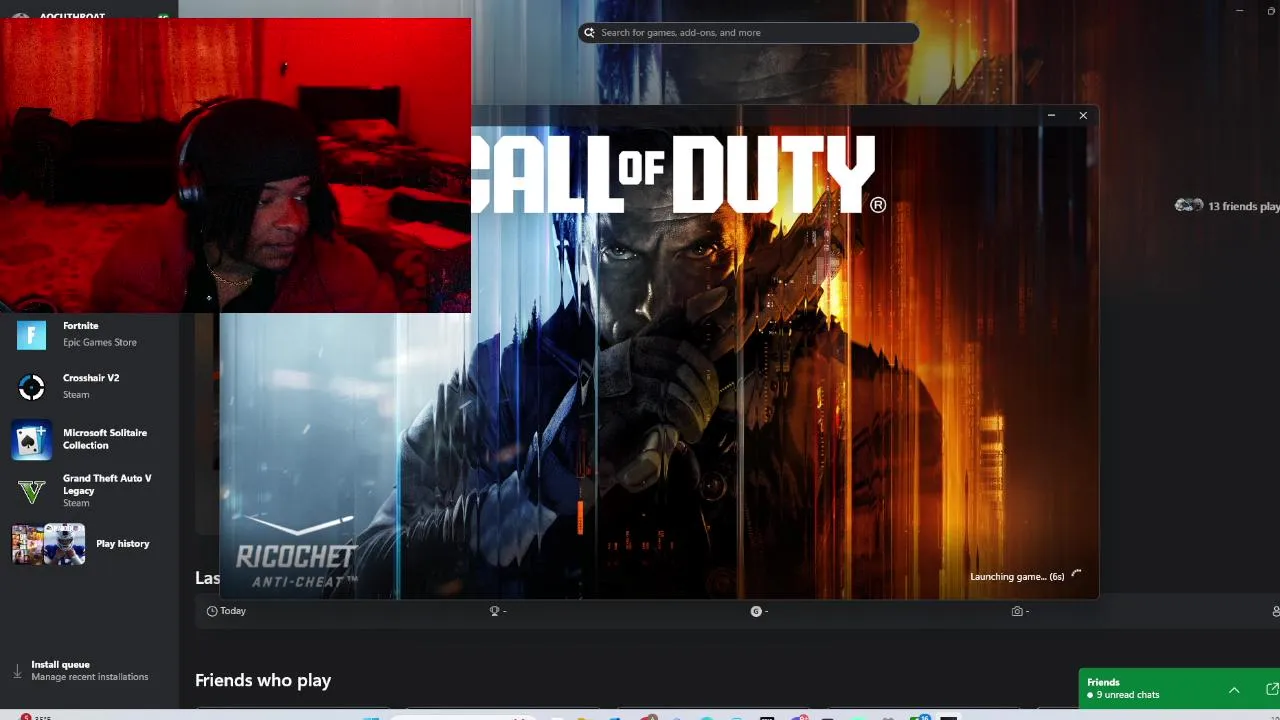Open Grand Theft Auto V Legacy icon

tap(32, 491)
